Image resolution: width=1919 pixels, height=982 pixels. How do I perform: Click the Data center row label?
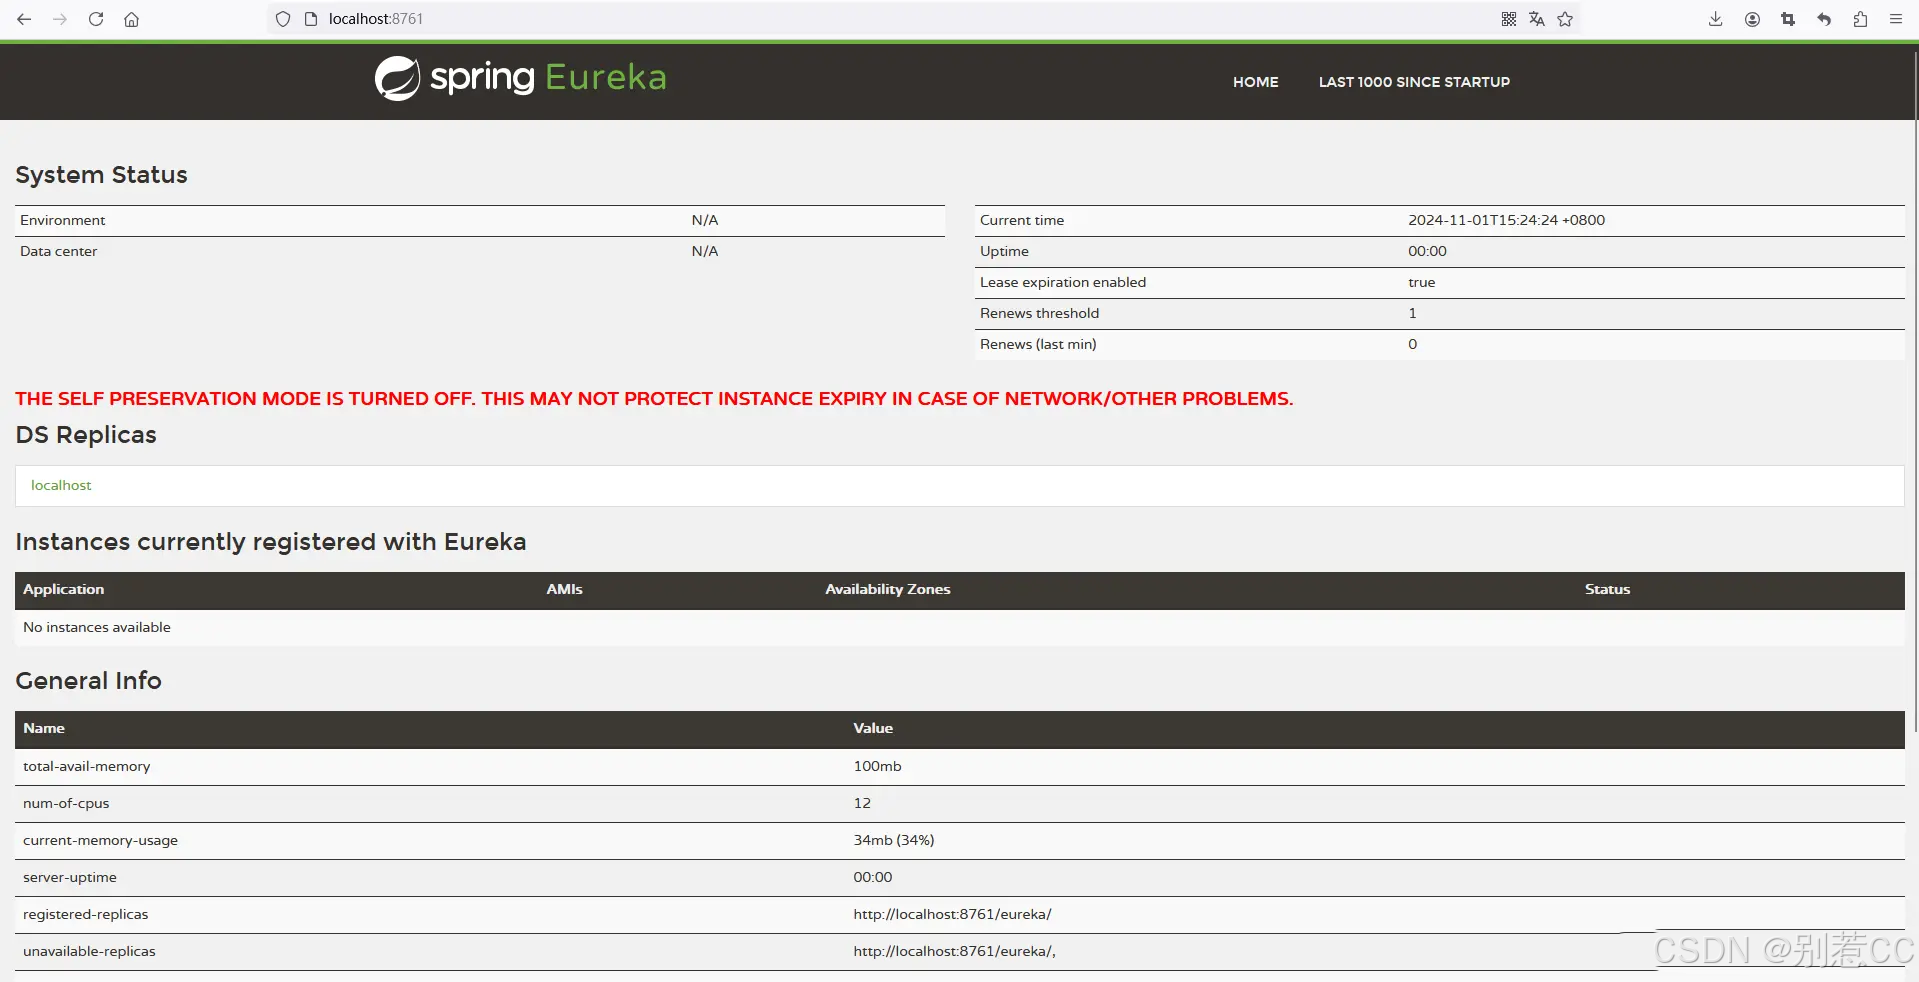(58, 251)
